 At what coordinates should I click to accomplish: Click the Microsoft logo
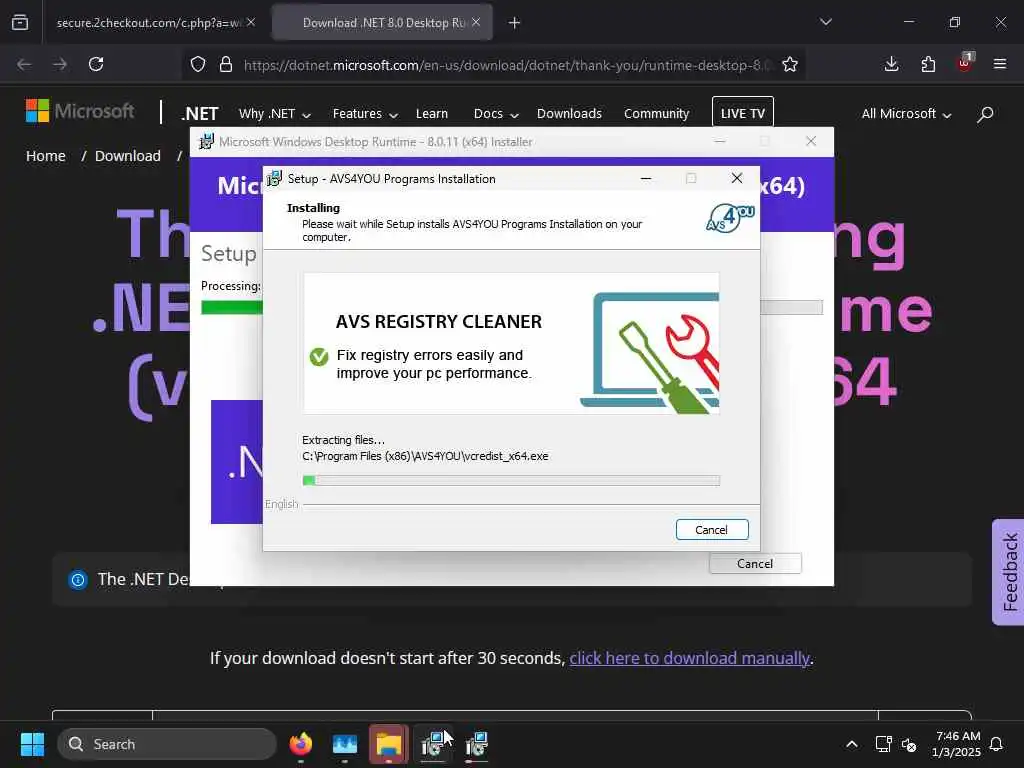(80, 111)
